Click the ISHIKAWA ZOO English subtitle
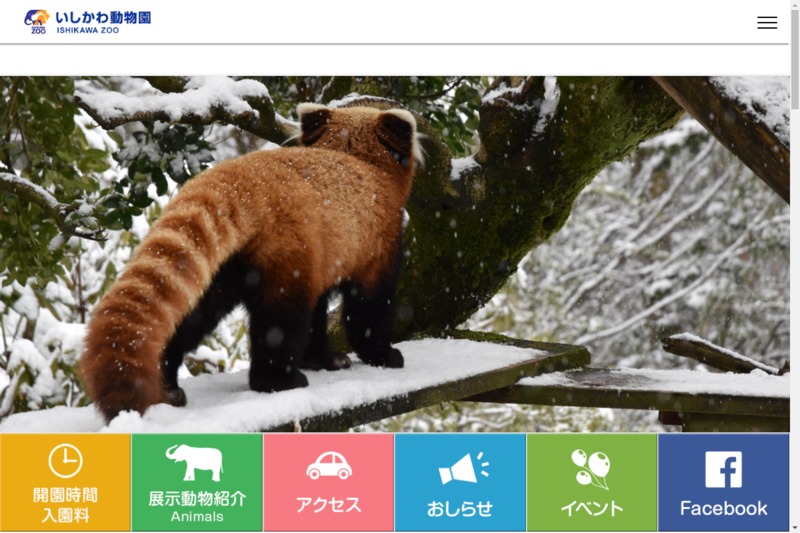Viewport: 800px width, 533px height. (x=88, y=31)
